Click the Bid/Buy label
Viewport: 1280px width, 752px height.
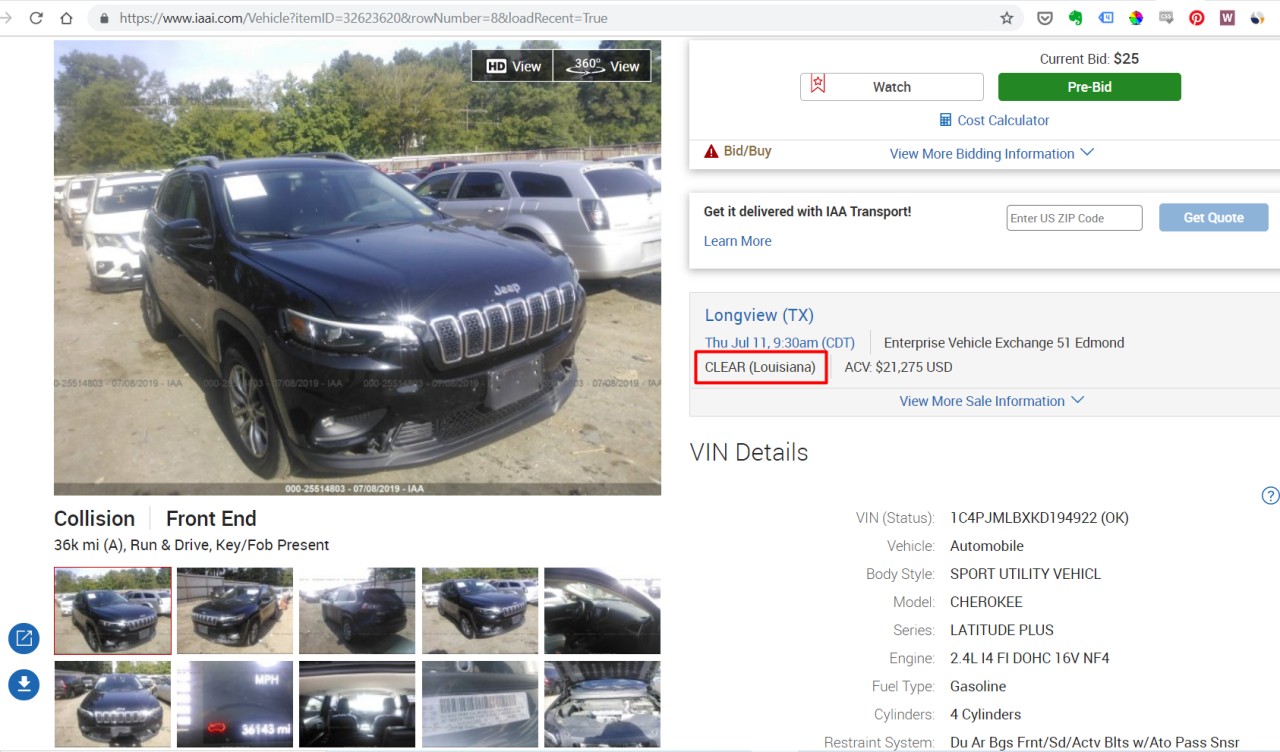tap(747, 151)
